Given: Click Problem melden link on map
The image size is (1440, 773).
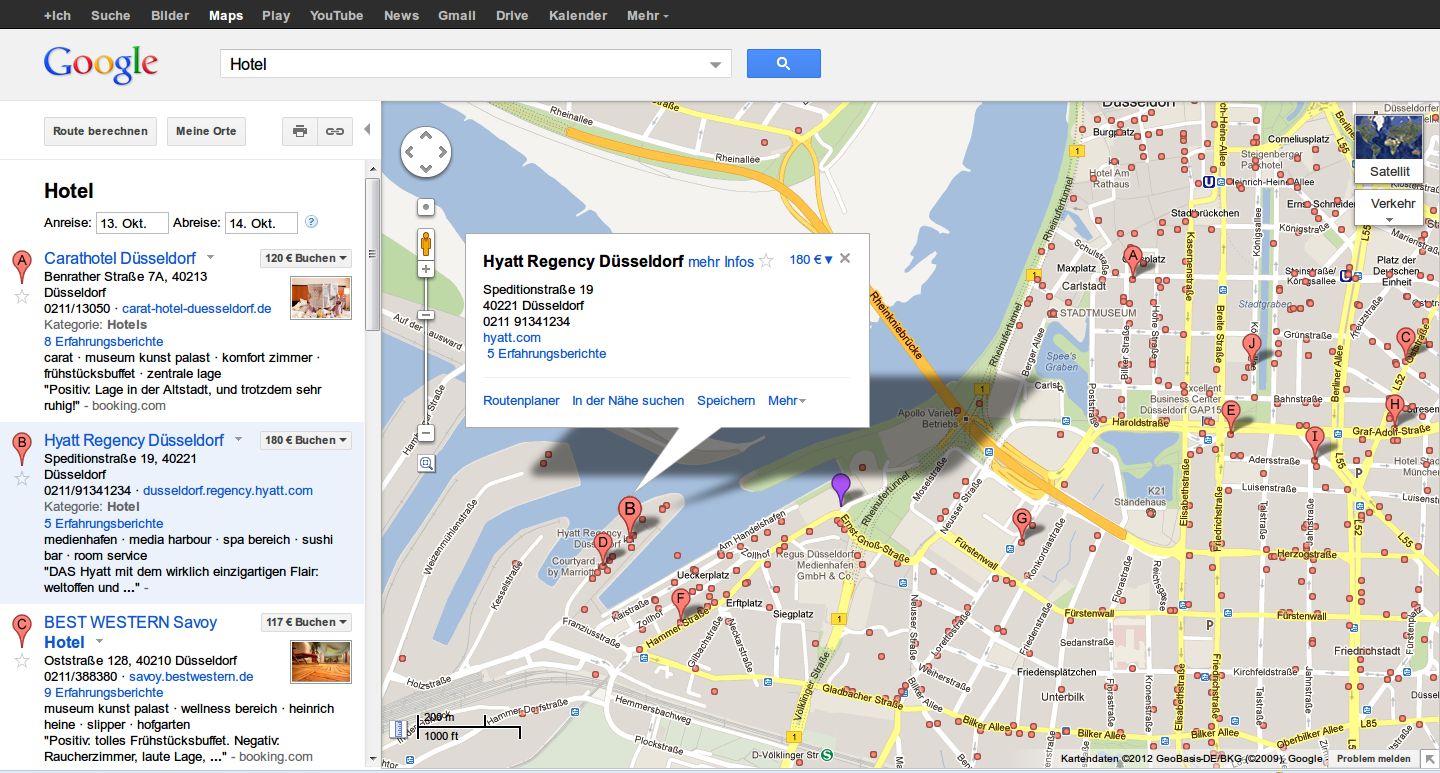Looking at the screenshot, I should tap(1372, 759).
